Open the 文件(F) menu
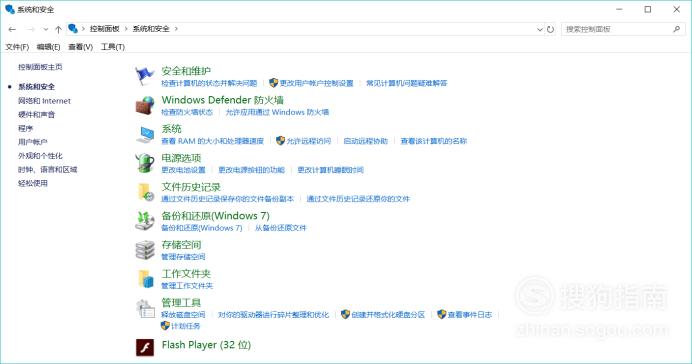The height and width of the screenshot is (364, 692). point(17,47)
